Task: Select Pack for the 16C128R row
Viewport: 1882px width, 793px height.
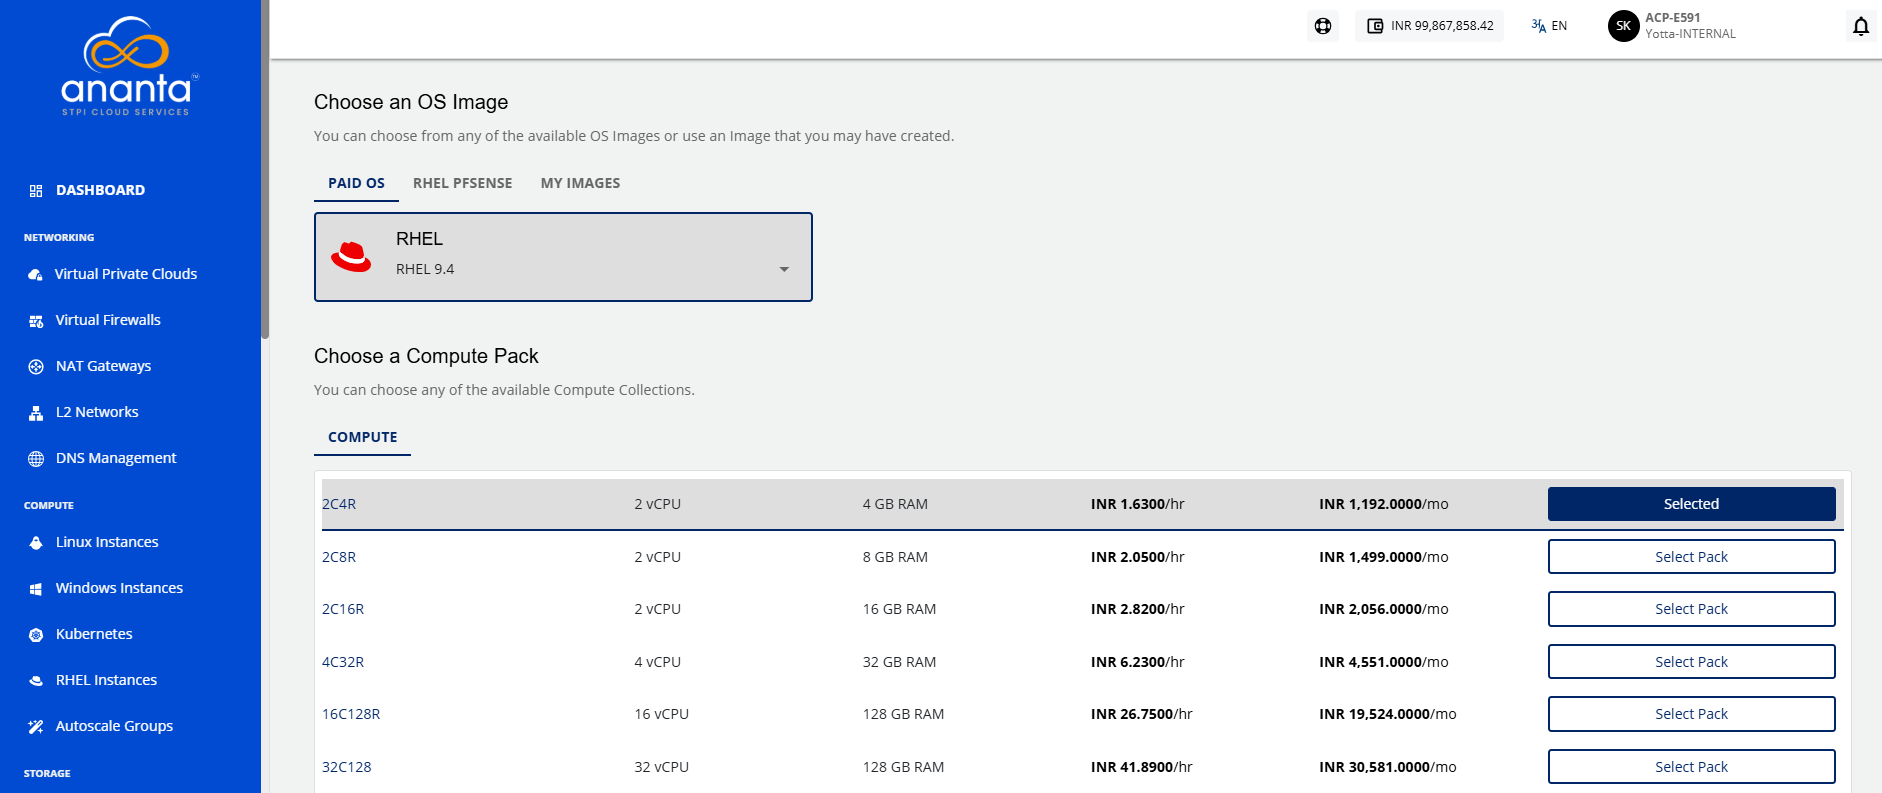Action: point(1692,714)
